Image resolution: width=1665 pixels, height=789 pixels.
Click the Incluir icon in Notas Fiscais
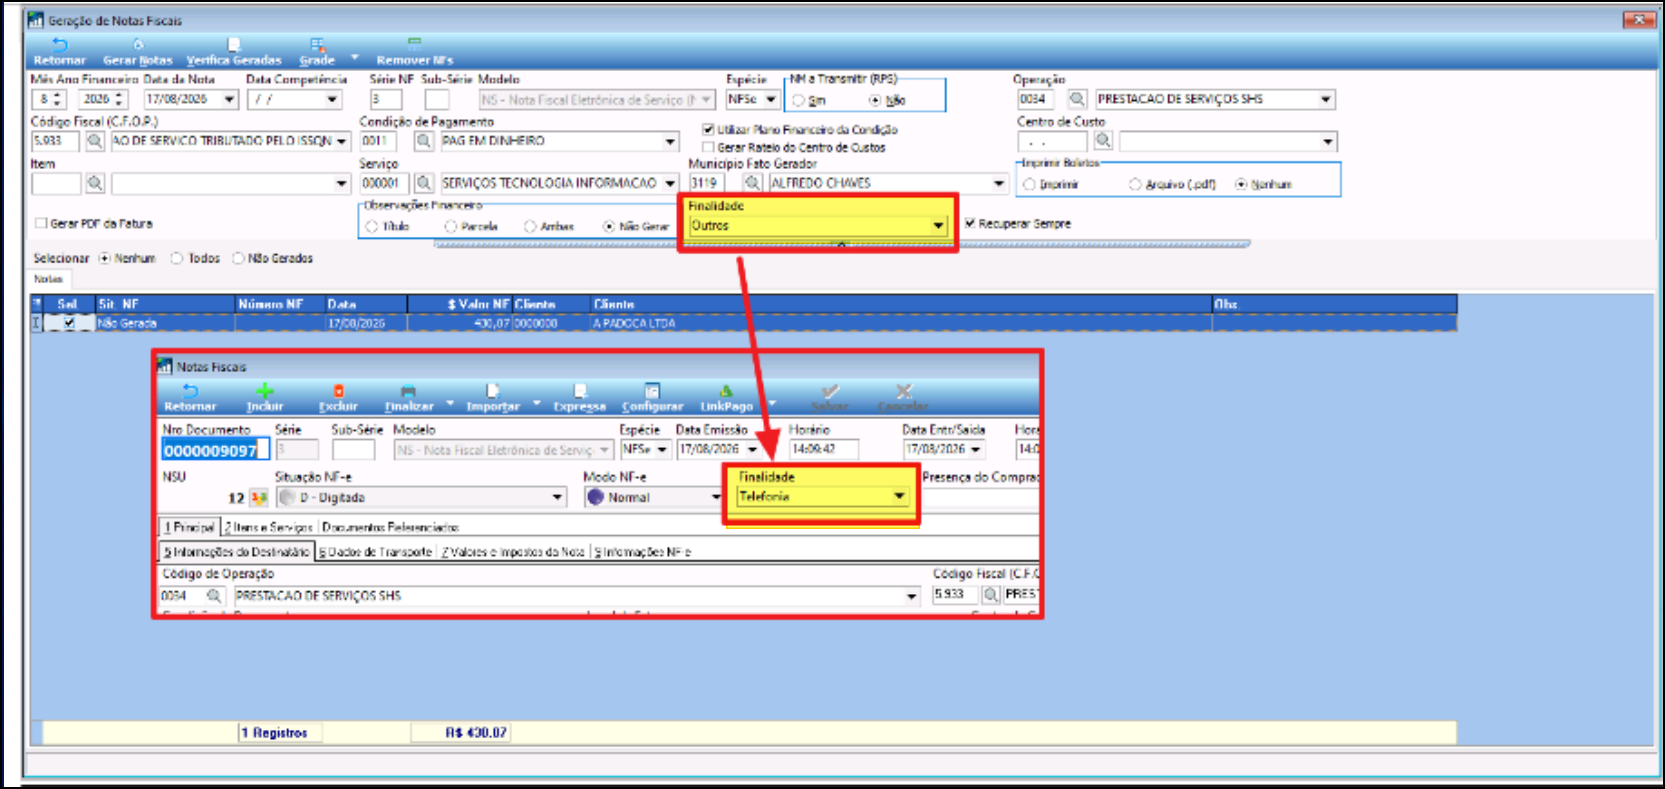tap(265, 391)
